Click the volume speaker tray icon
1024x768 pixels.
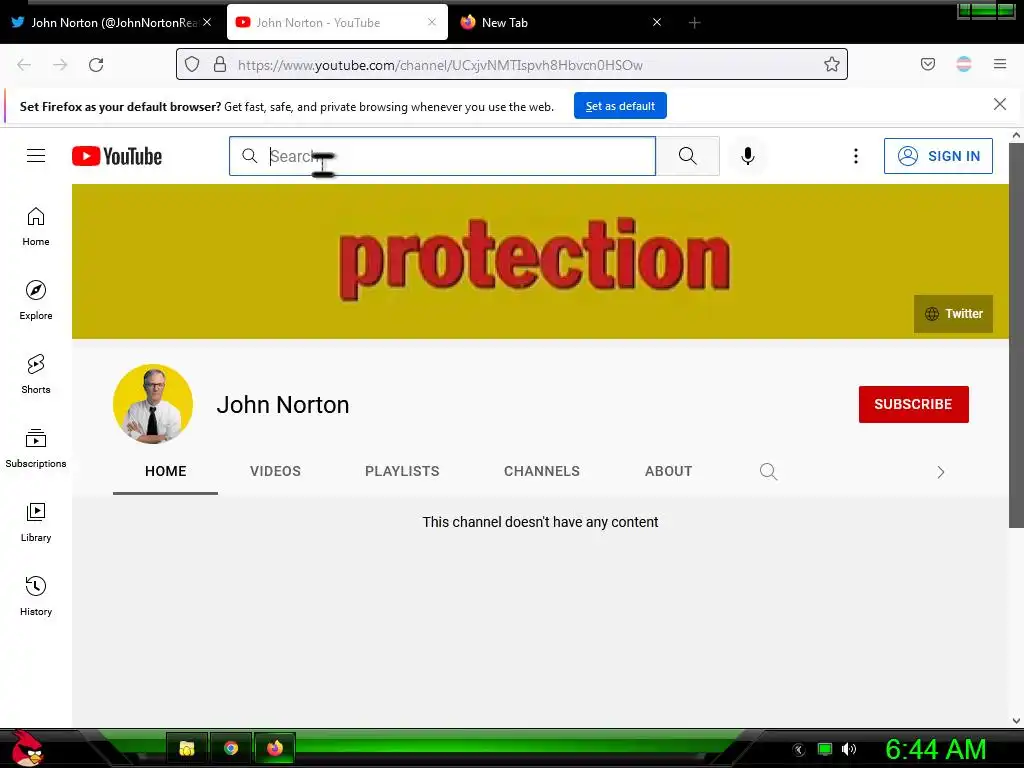848,749
